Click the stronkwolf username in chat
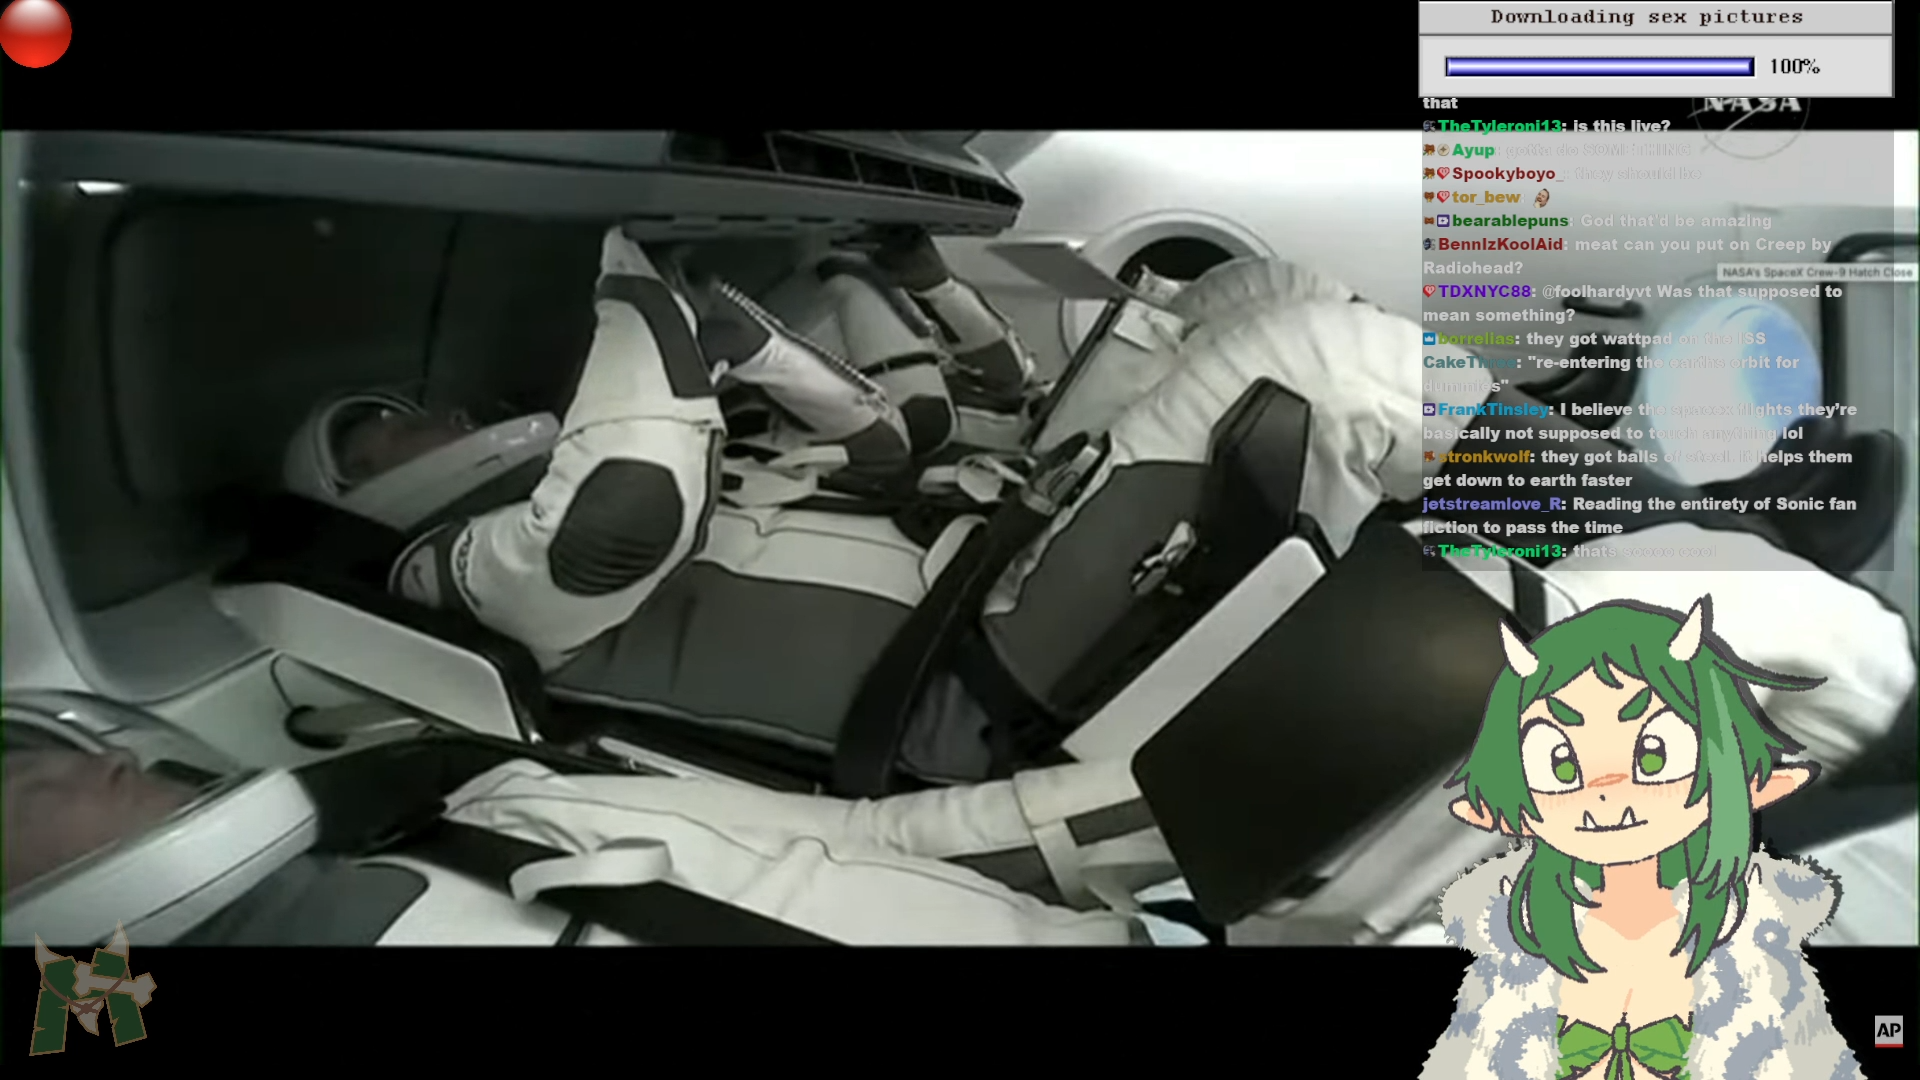Viewport: 1920px width, 1080px height. click(1484, 457)
